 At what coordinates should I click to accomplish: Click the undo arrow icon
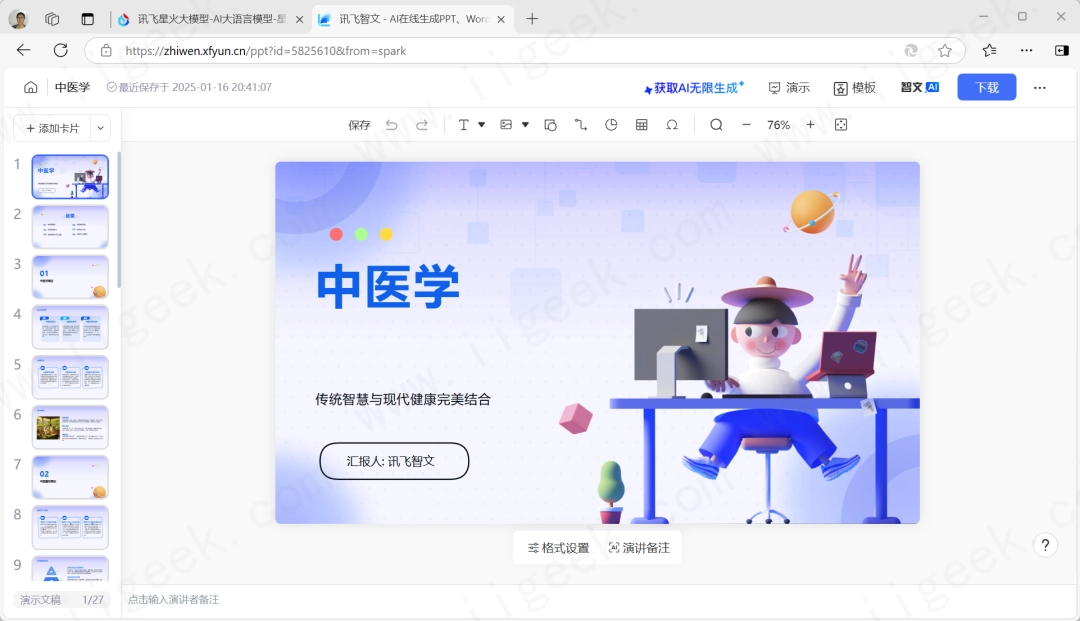(392, 124)
